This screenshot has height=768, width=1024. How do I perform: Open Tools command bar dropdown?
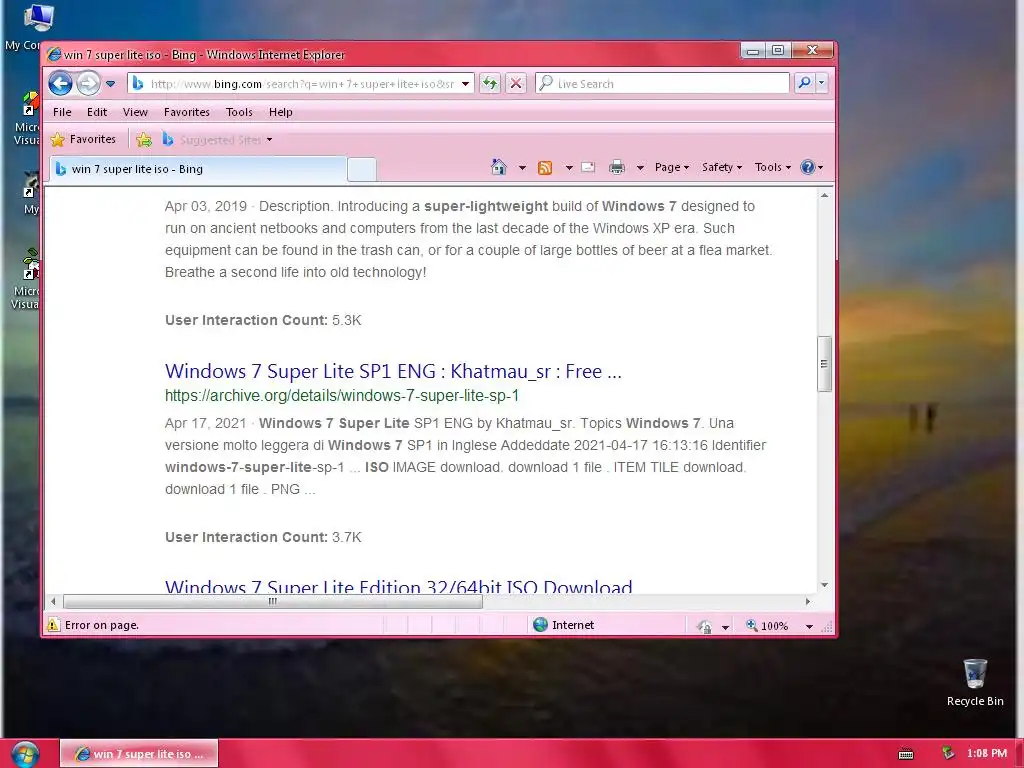pos(773,167)
